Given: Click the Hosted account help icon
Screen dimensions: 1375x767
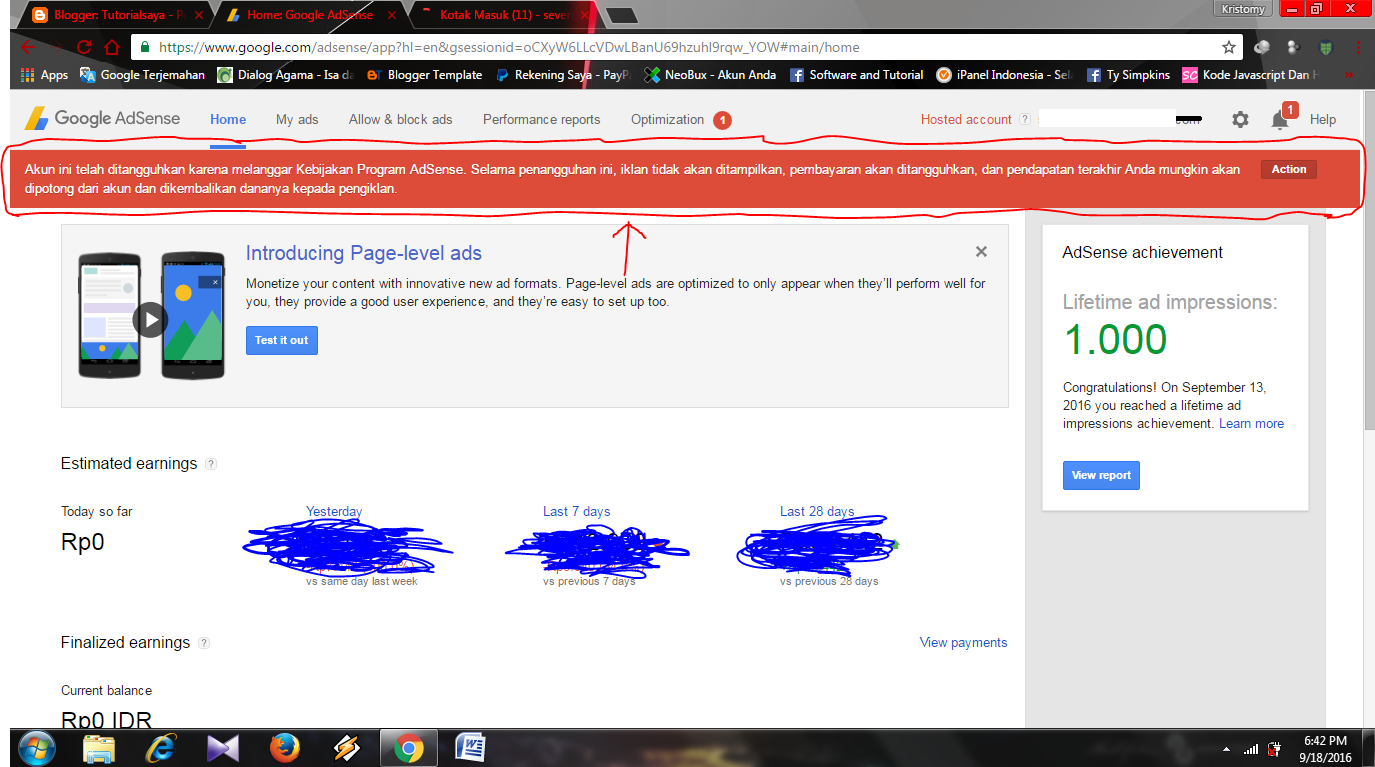Looking at the screenshot, I should tap(1024, 120).
